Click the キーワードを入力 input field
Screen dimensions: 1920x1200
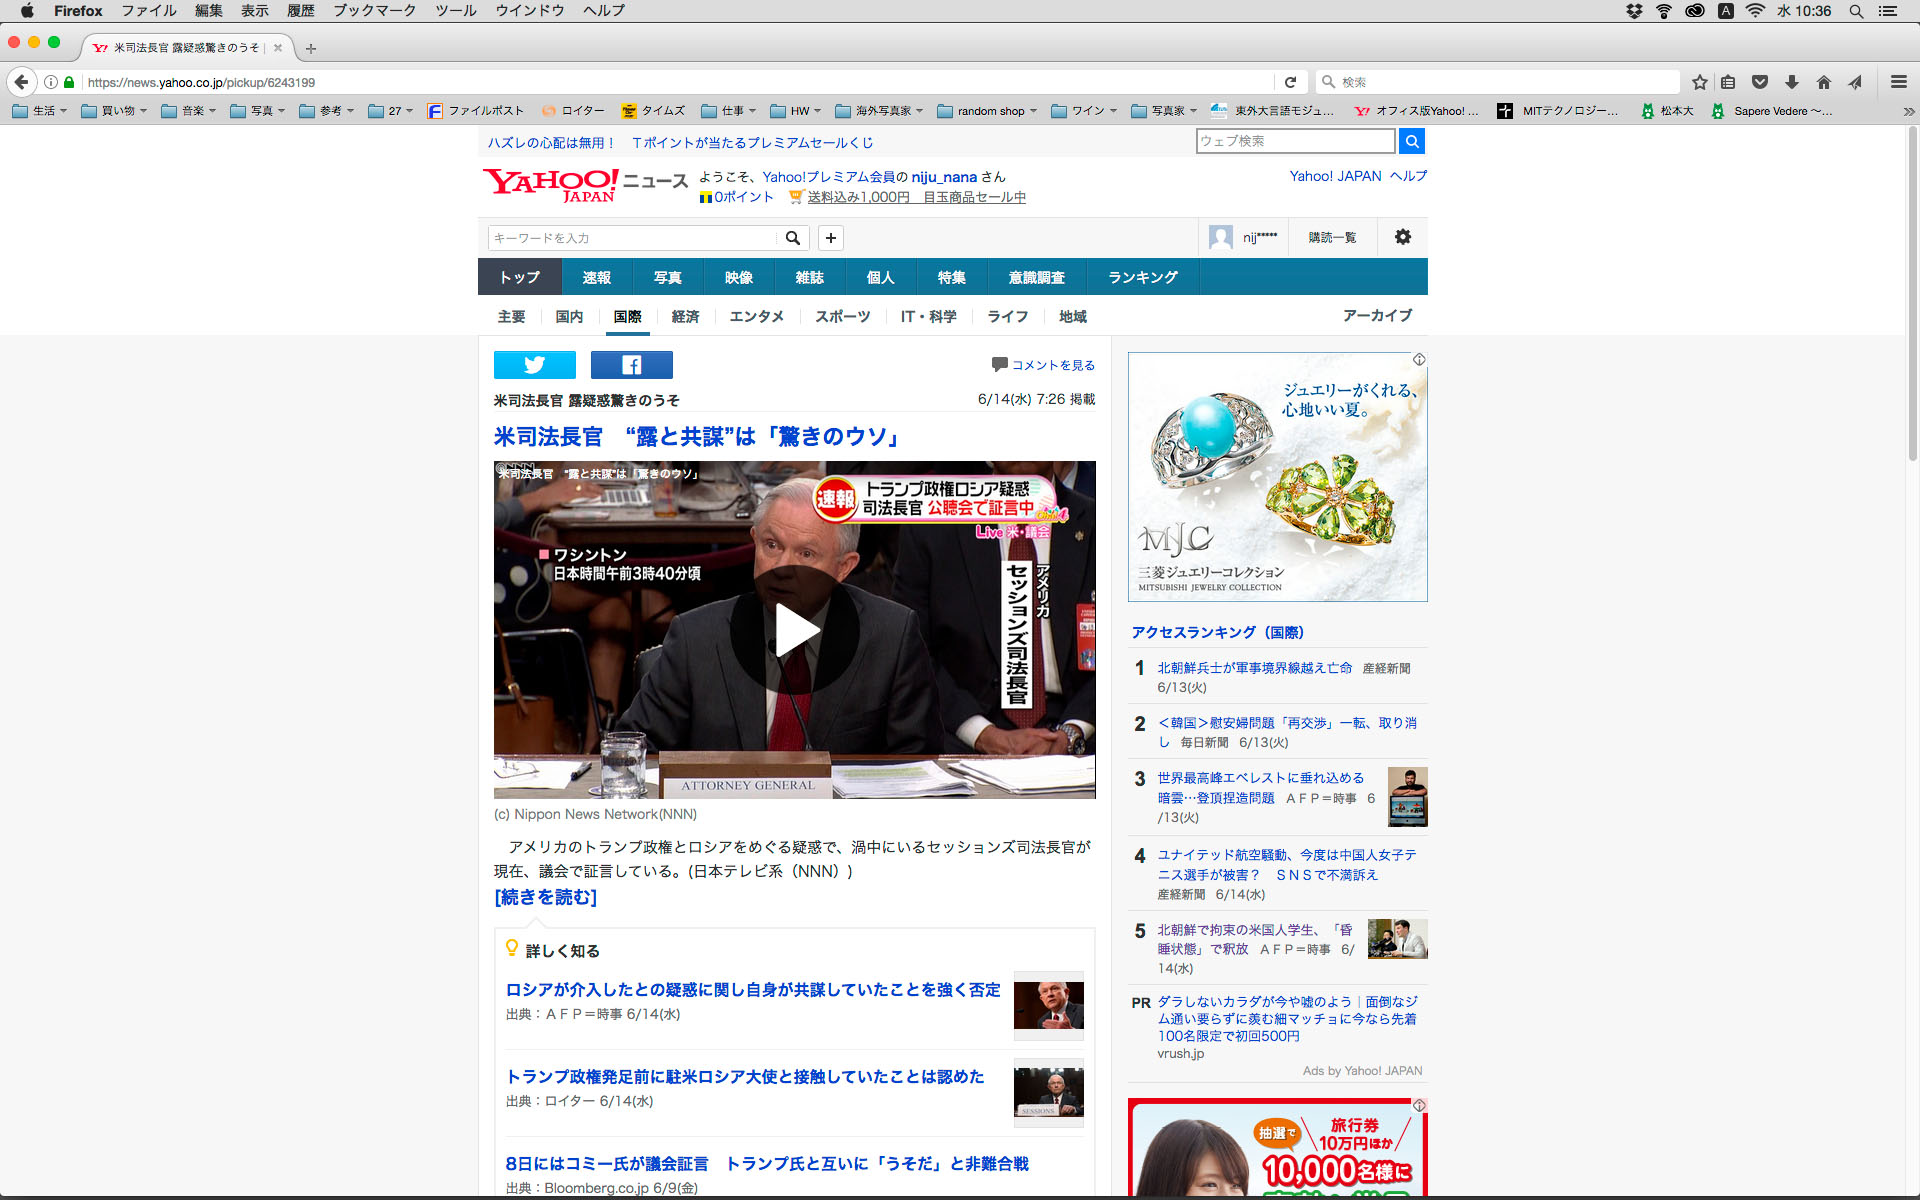[x=632, y=238]
